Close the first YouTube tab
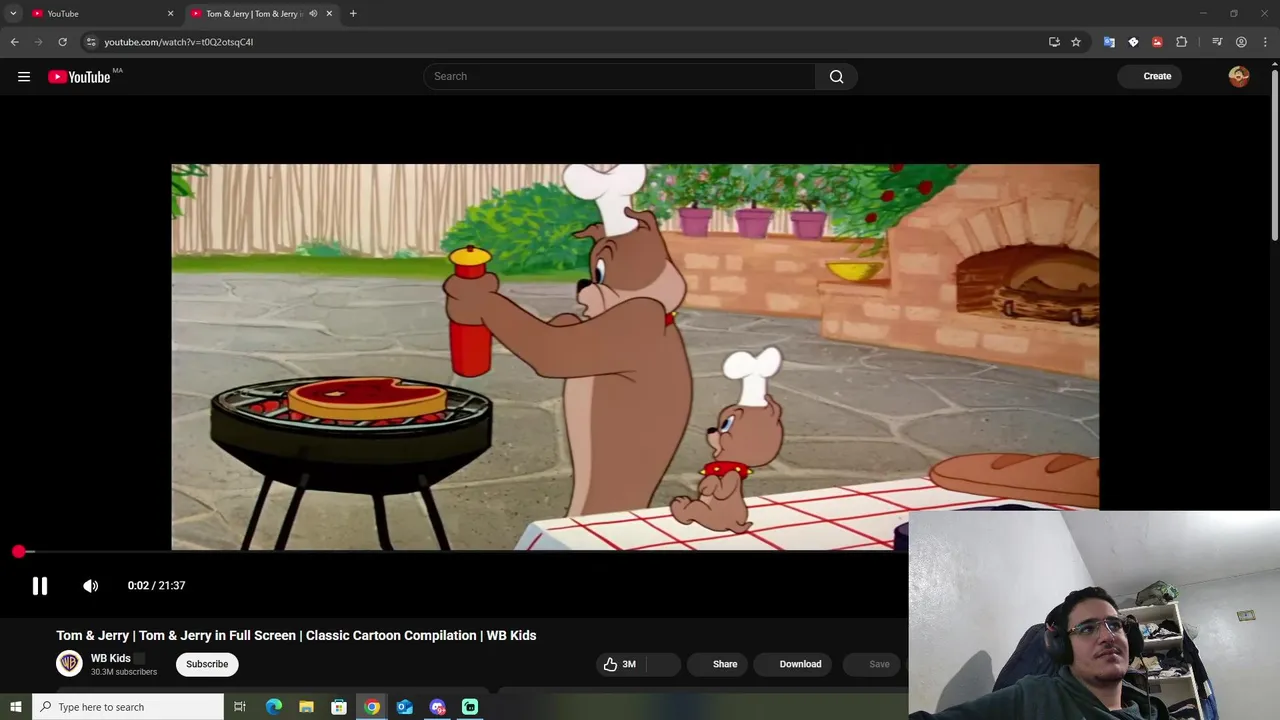Screen dimensions: 1280x720 pyautogui.click(x=170, y=14)
